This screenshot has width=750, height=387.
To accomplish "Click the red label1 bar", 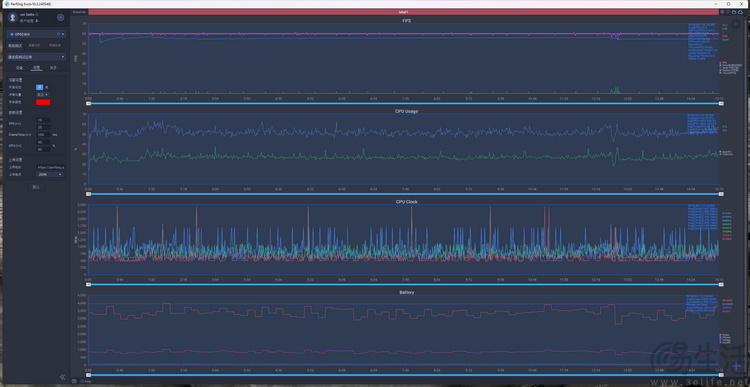I will [x=404, y=11].
